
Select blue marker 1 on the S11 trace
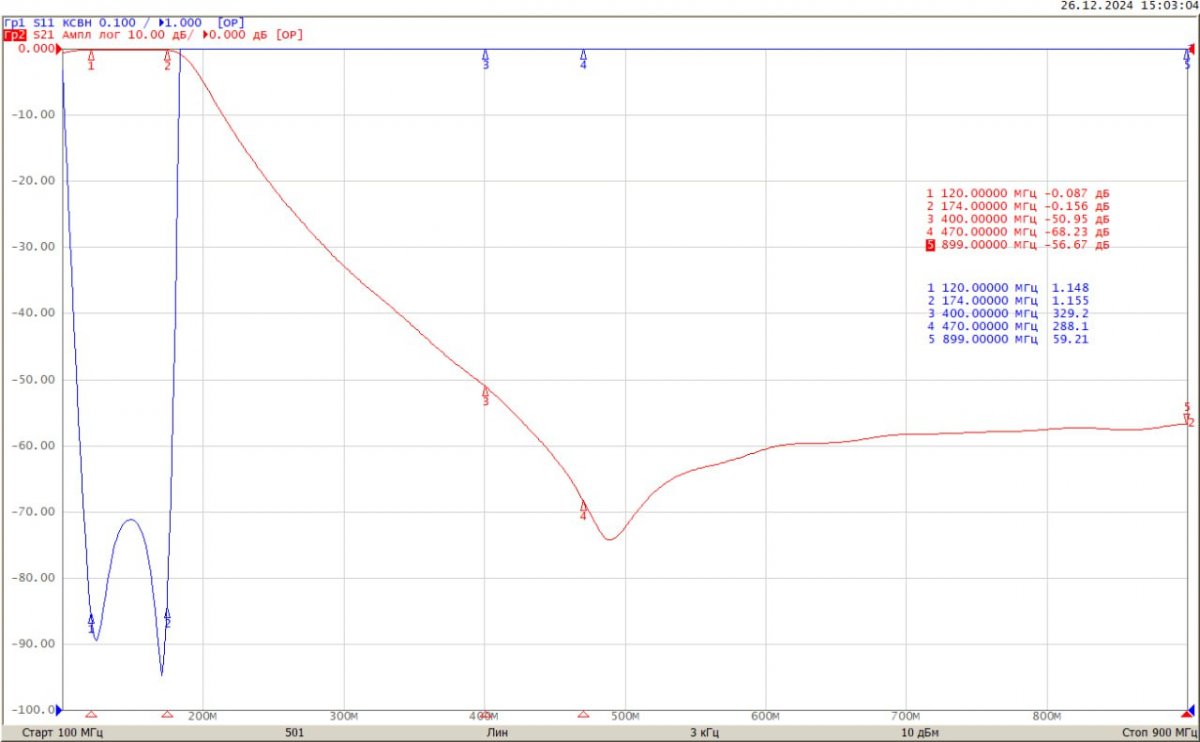(91, 623)
